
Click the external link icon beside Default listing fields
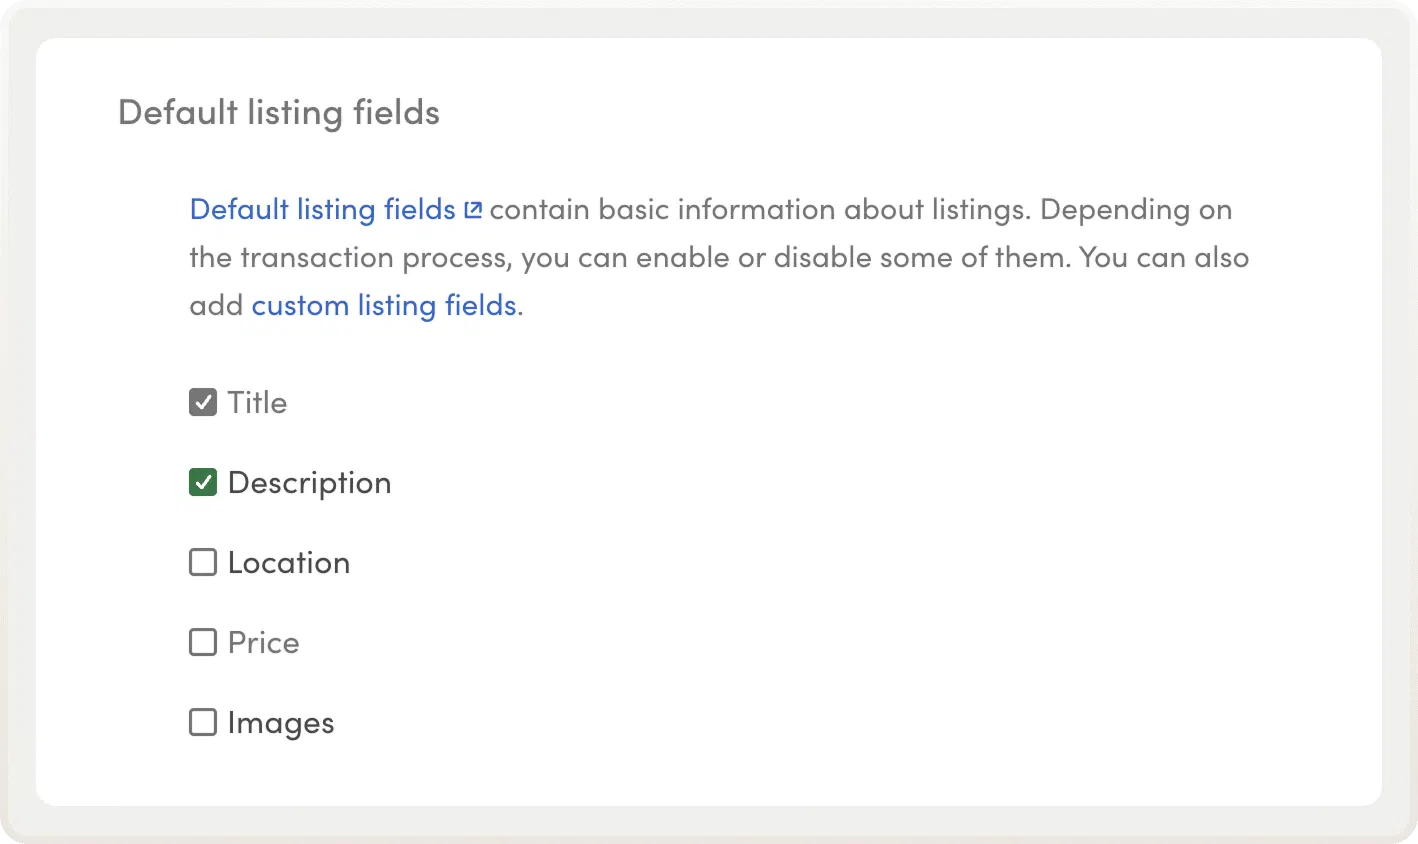click(x=473, y=210)
